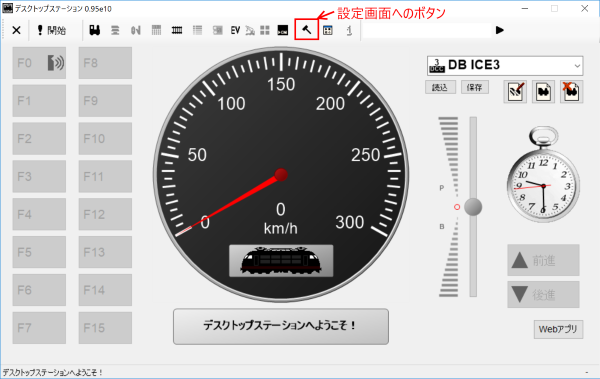Open the DB ICE3 locomotive dropdown
Image resolution: width=600 pixels, height=379 pixels.
click(x=505, y=65)
